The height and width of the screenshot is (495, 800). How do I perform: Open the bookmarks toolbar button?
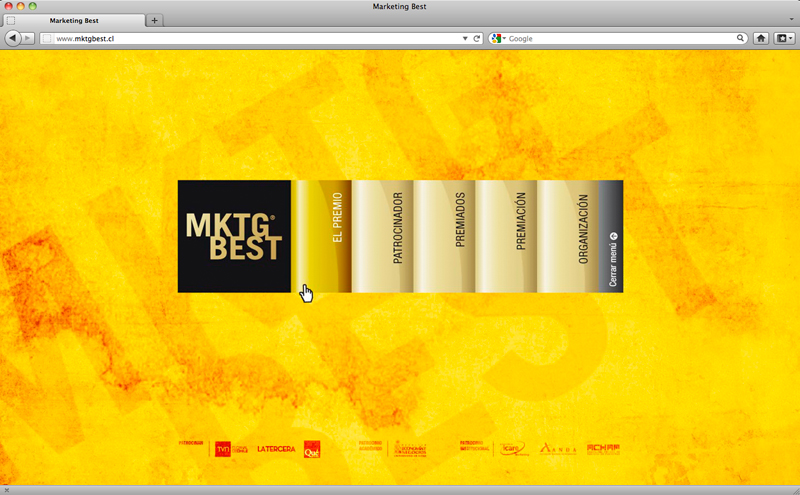(x=782, y=38)
